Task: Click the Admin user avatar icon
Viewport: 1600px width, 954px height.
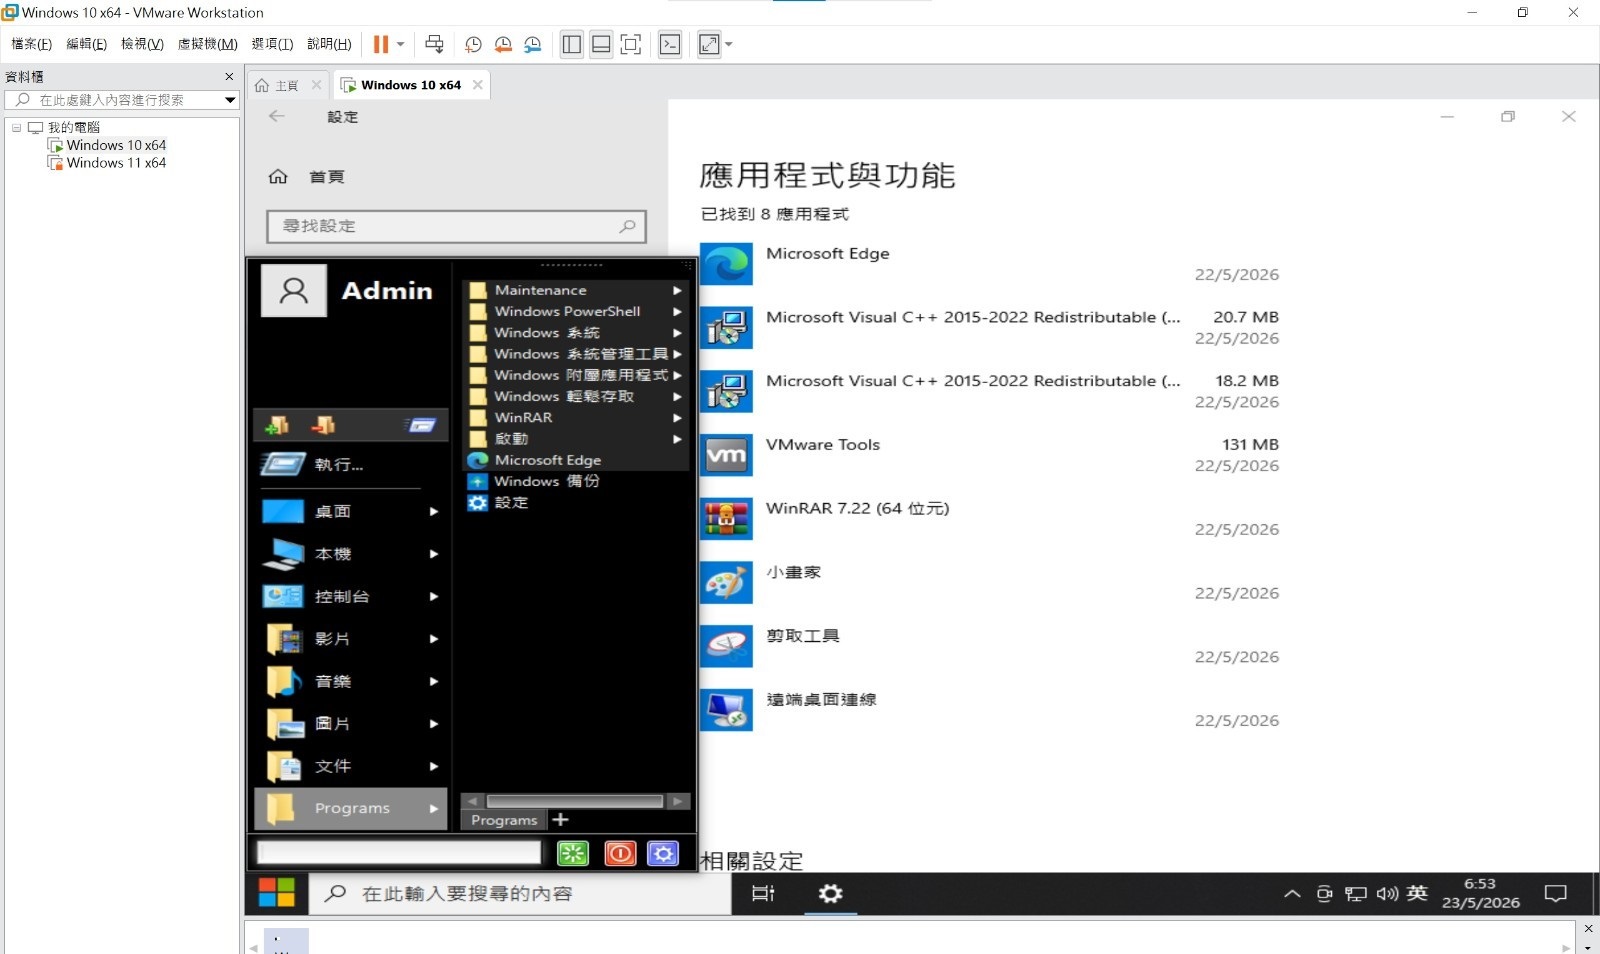Action: click(294, 291)
